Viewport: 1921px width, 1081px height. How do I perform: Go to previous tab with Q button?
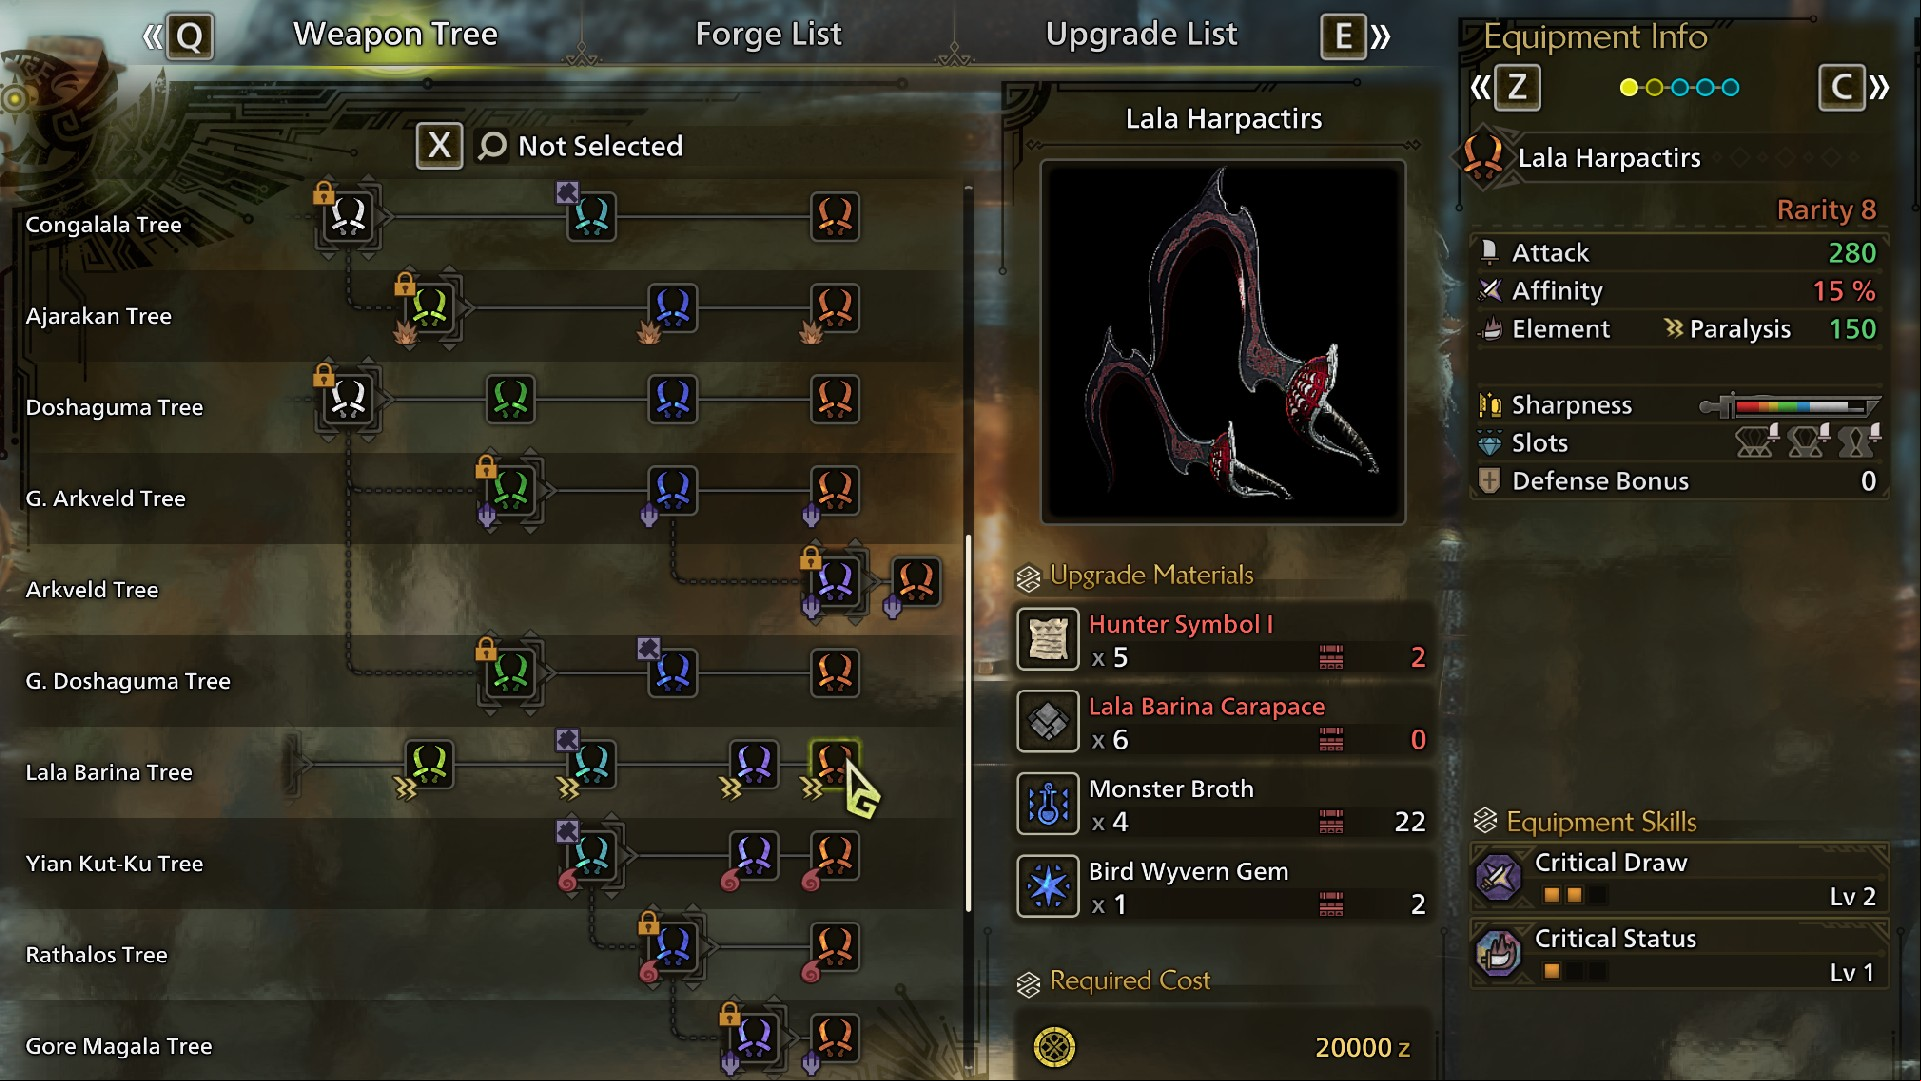tap(189, 38)
